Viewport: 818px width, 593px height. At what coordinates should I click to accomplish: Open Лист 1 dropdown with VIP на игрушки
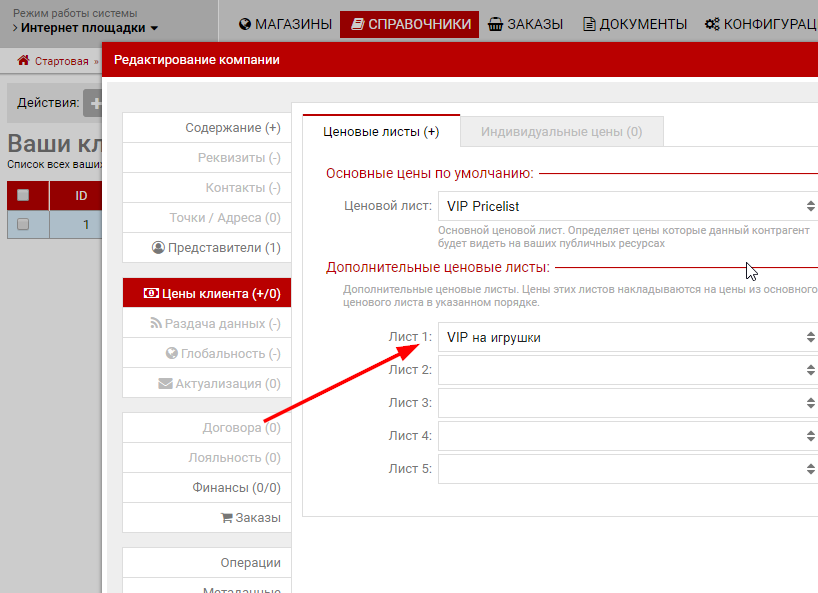[628, 338]
